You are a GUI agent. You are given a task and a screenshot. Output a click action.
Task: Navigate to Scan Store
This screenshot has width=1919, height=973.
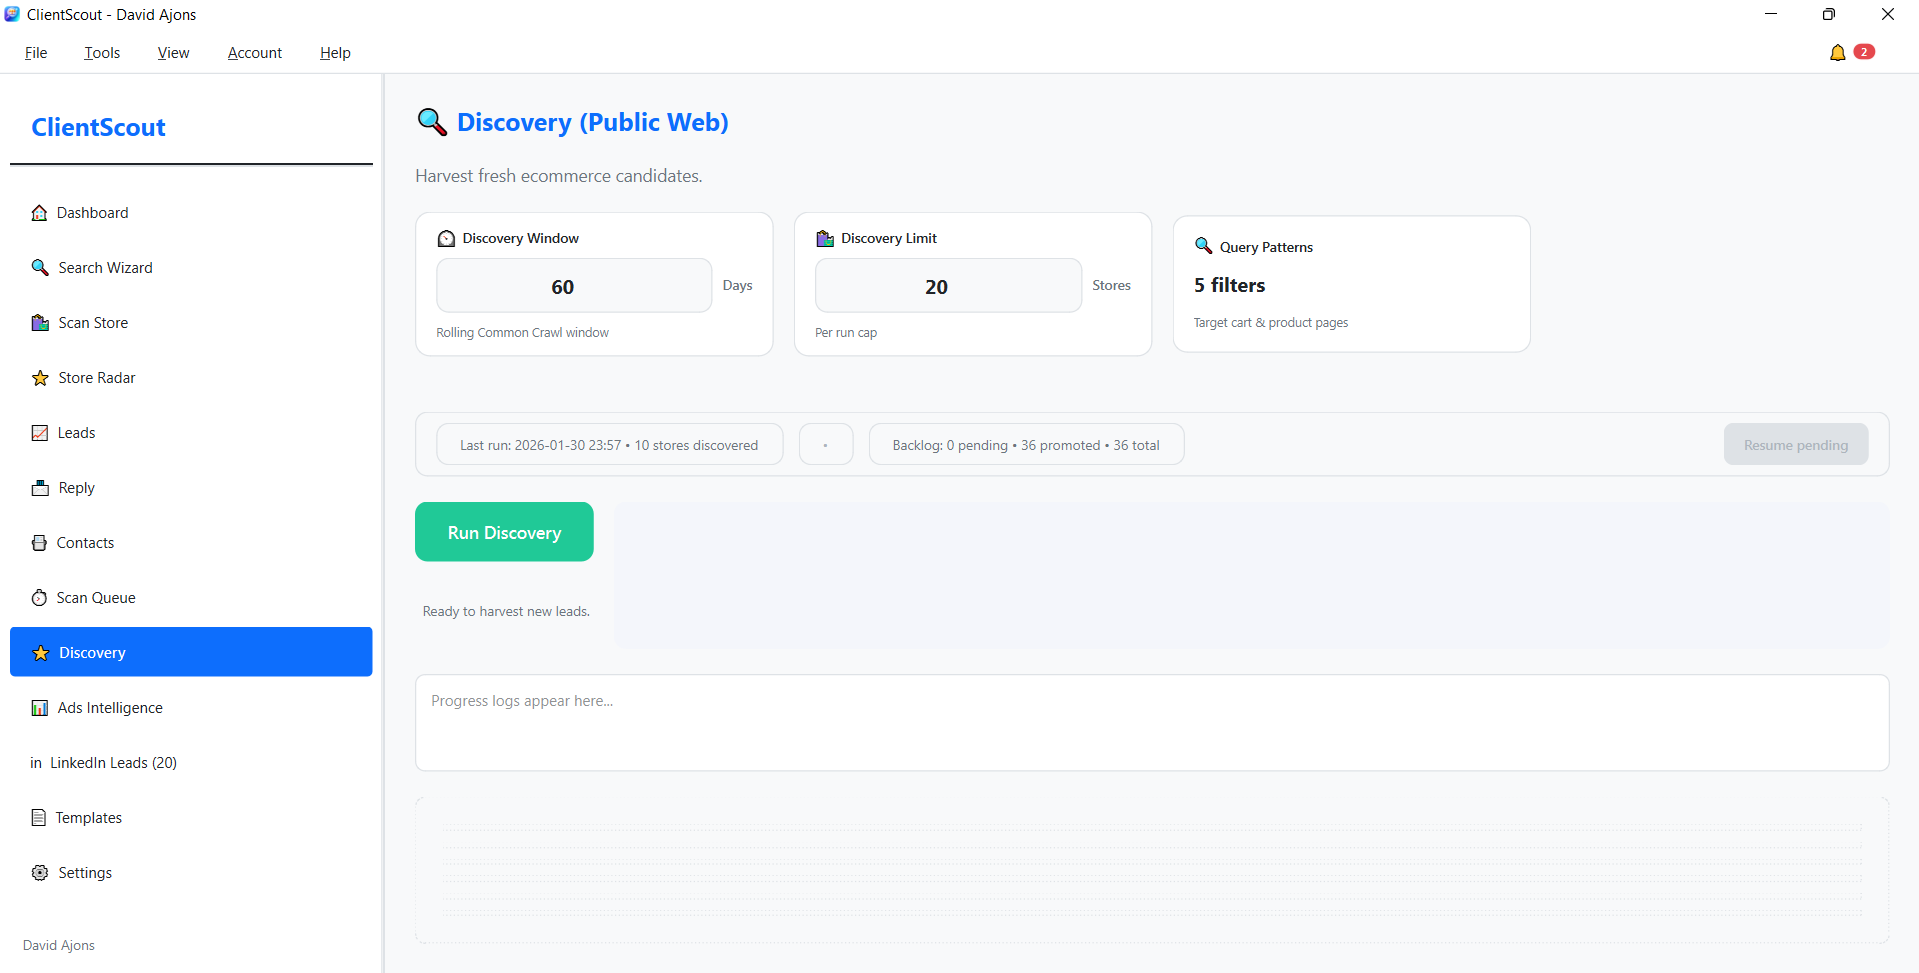tap(191, 323)
